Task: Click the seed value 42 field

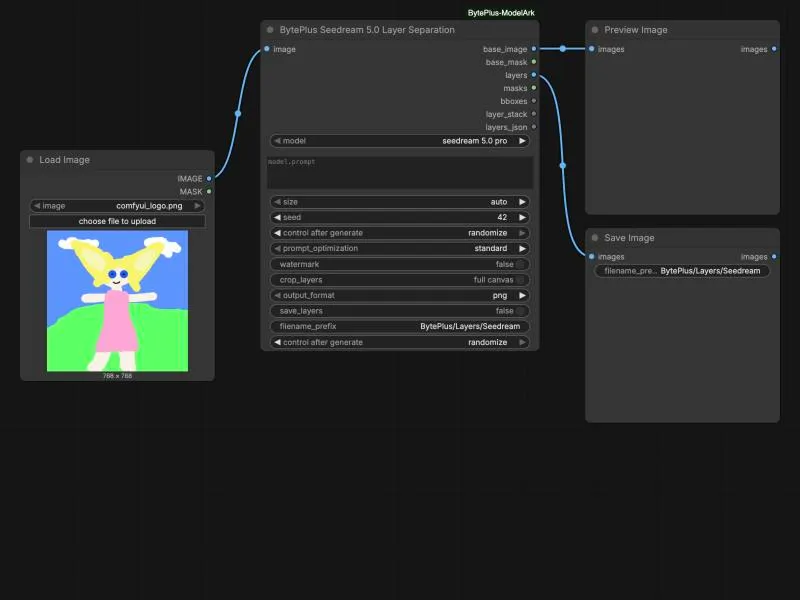Action: tap(399, 217)
